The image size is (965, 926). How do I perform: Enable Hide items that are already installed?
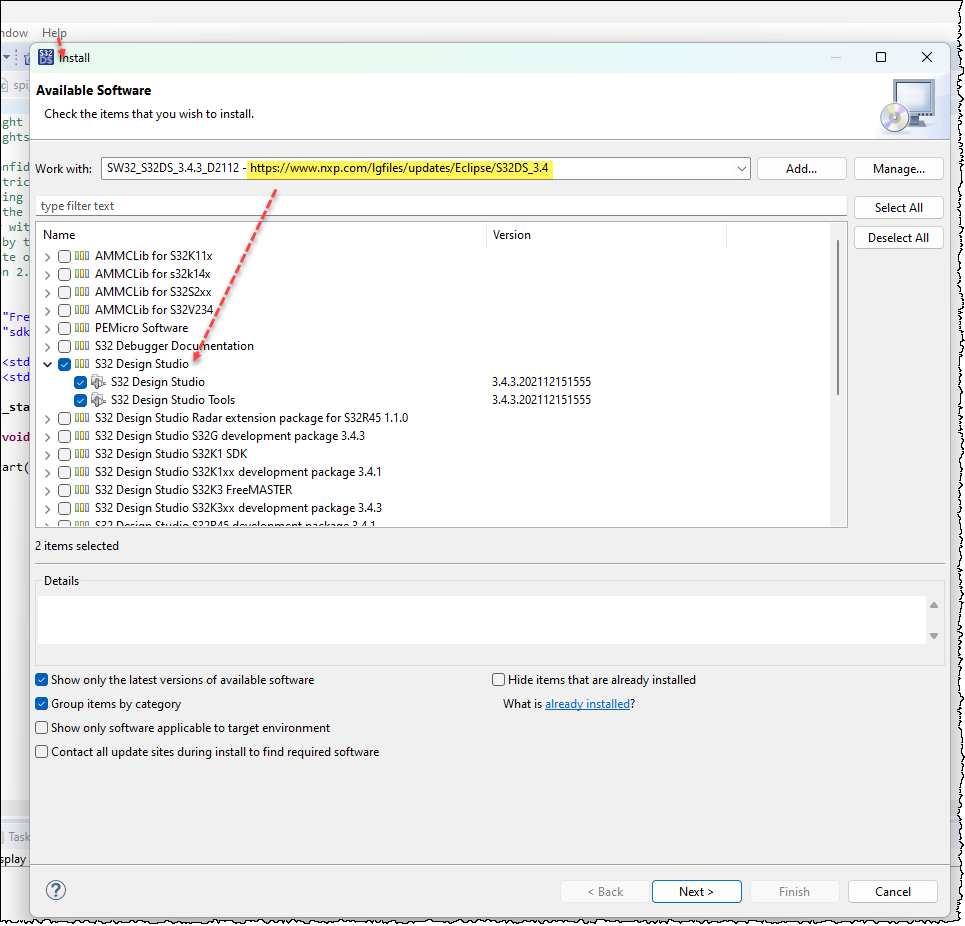[498, 679]
